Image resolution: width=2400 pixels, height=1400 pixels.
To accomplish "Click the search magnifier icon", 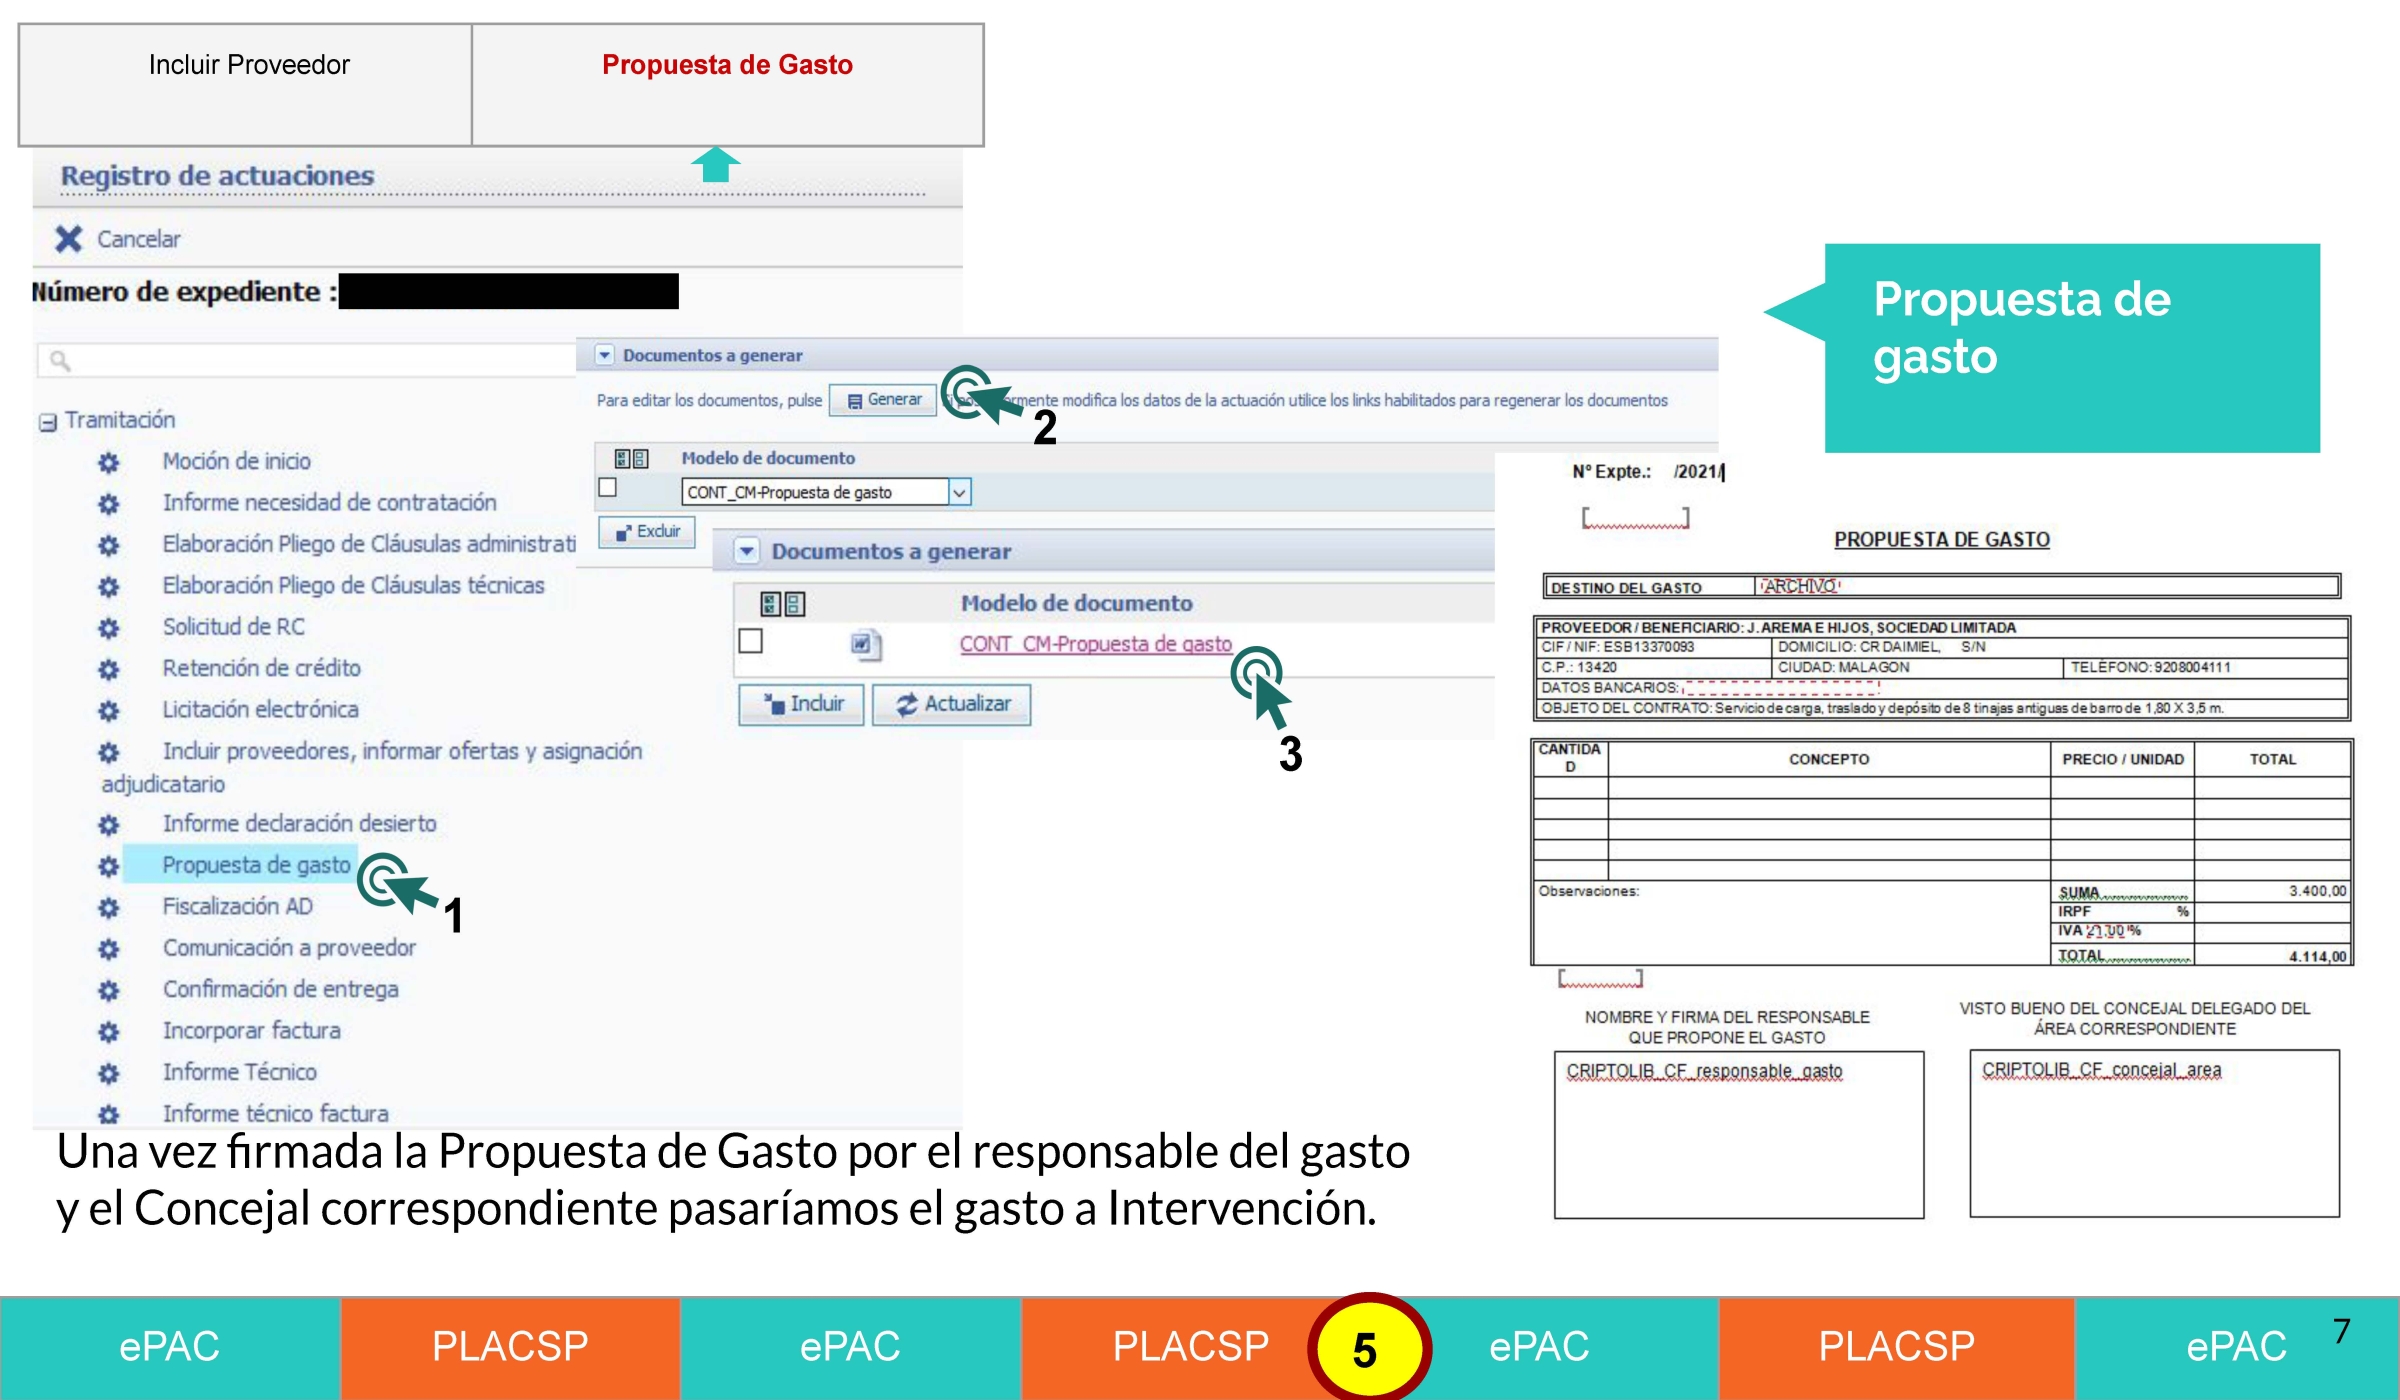I will (x=60, y=360).
